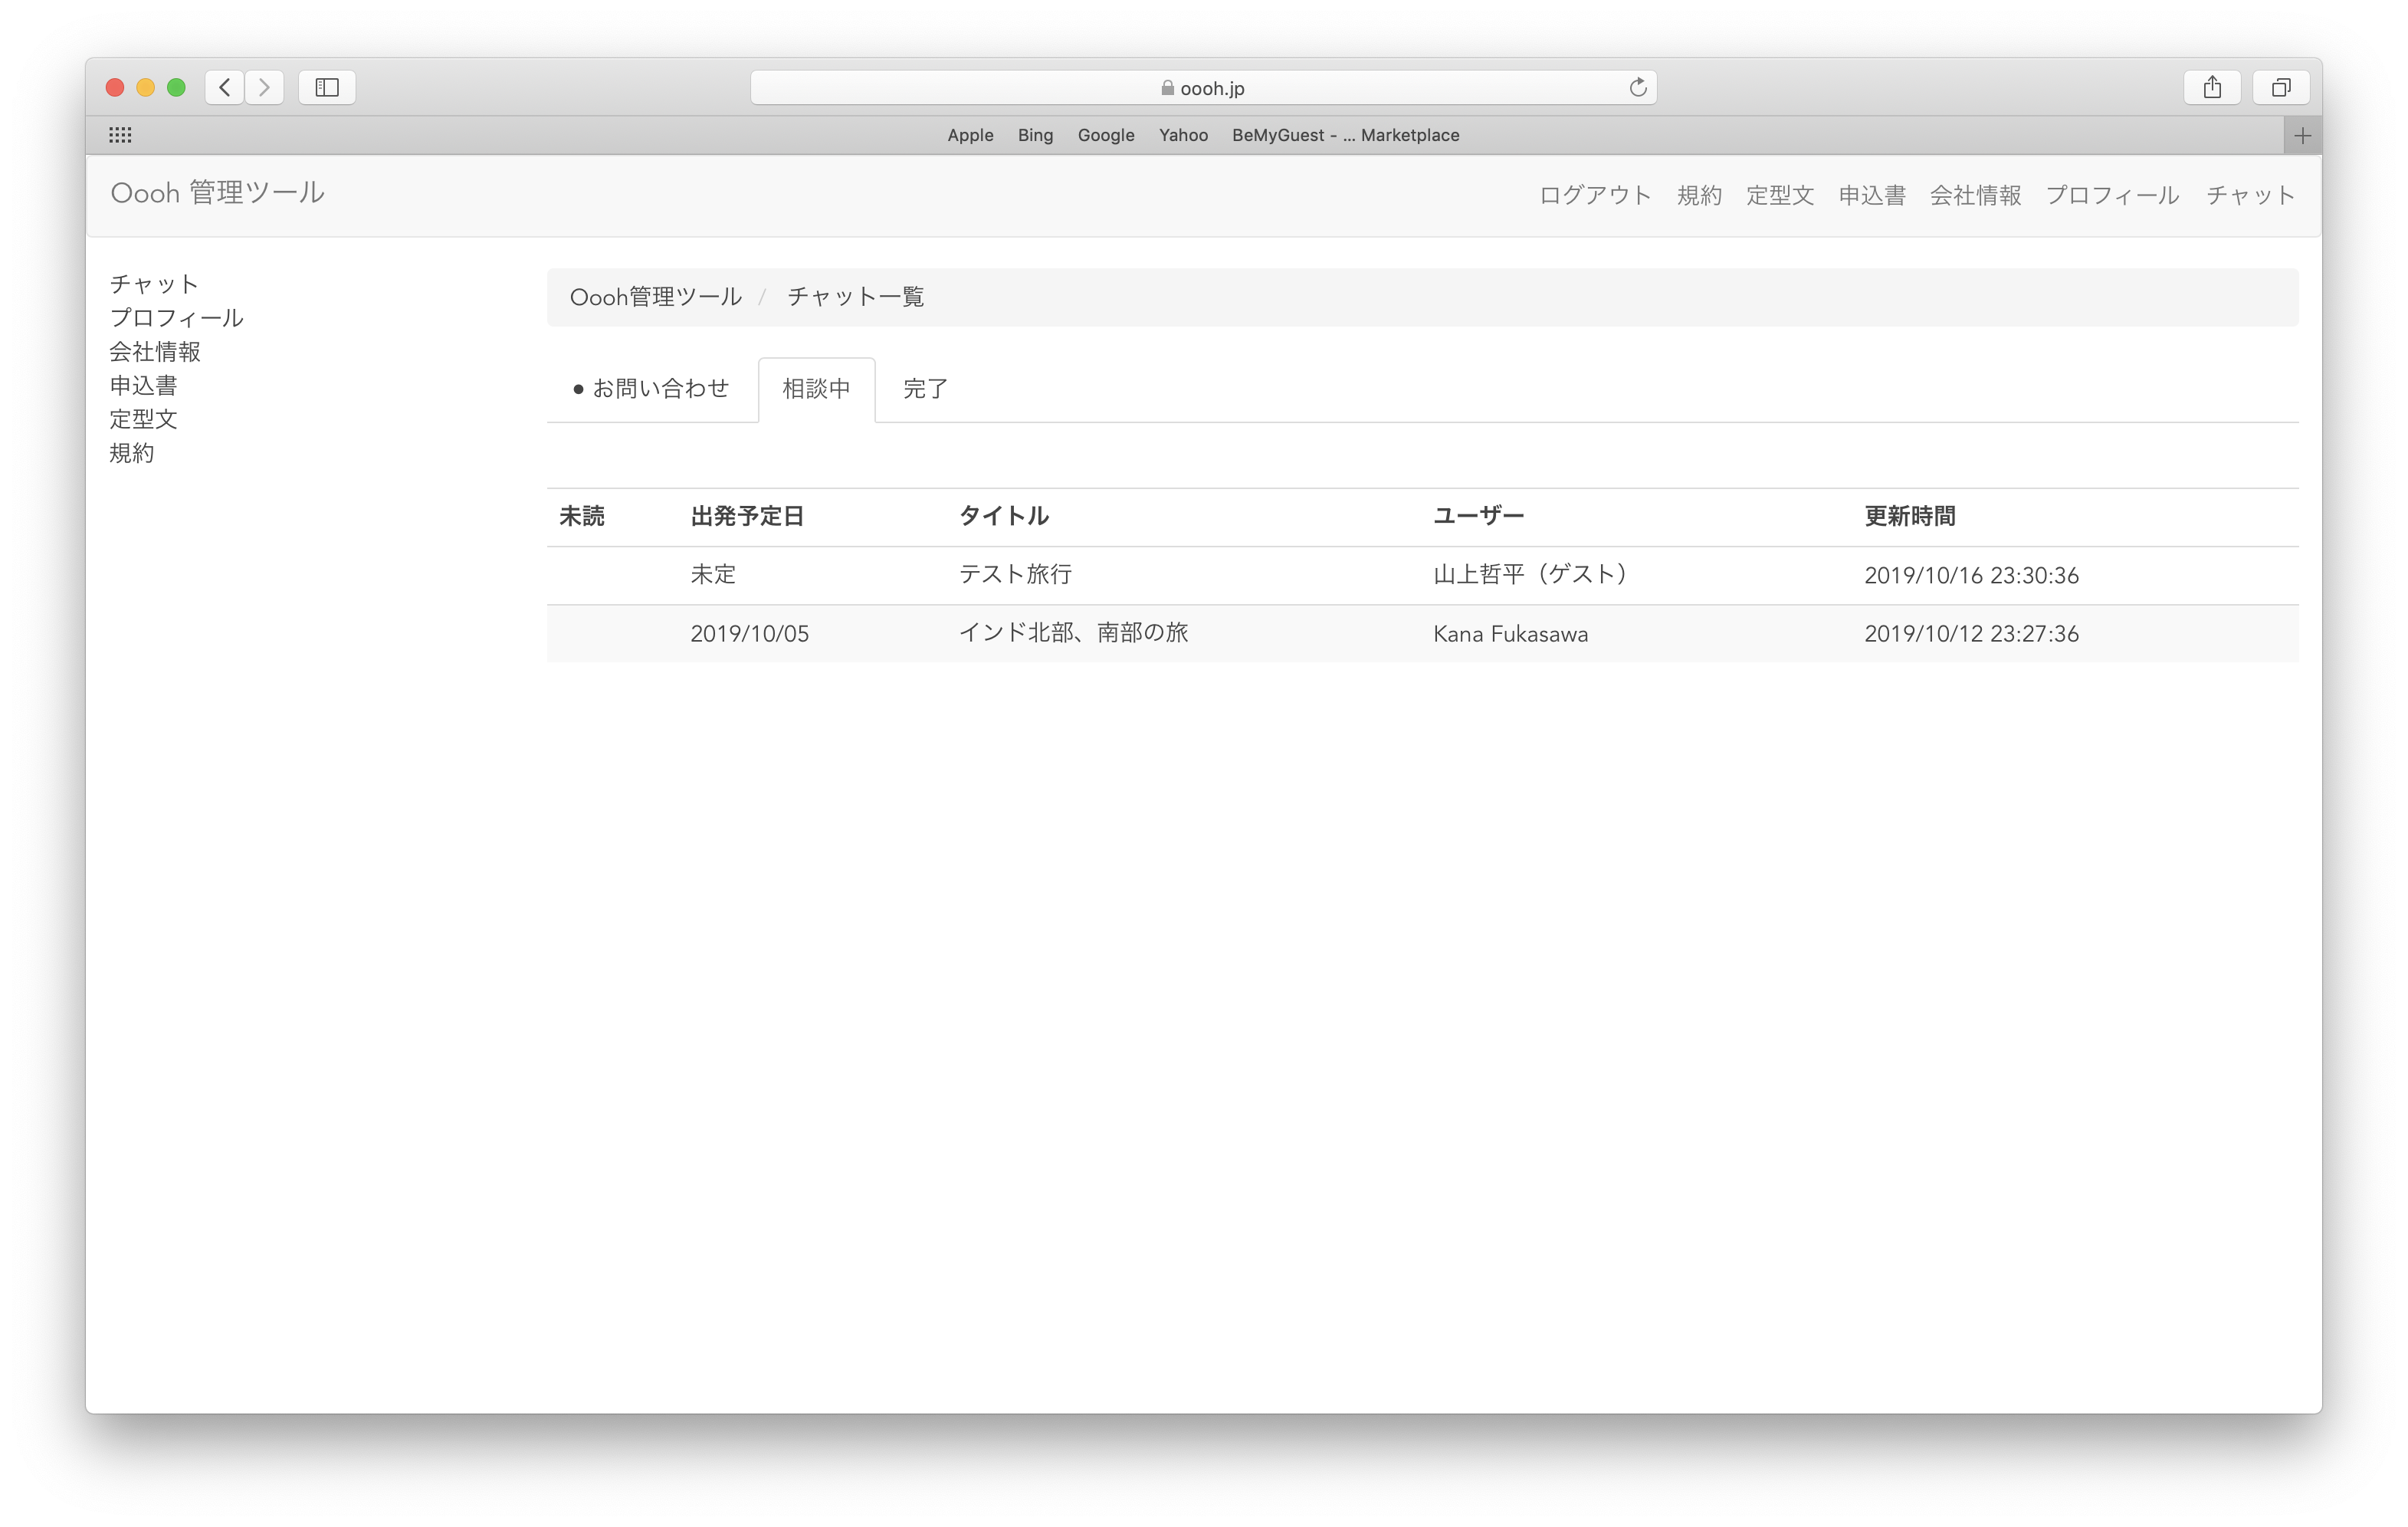This screenshot has width=2408, height=1527.
Task: Select 会社情報 in left sidebar
Action: pyautogui.click(x=155, y=352)
